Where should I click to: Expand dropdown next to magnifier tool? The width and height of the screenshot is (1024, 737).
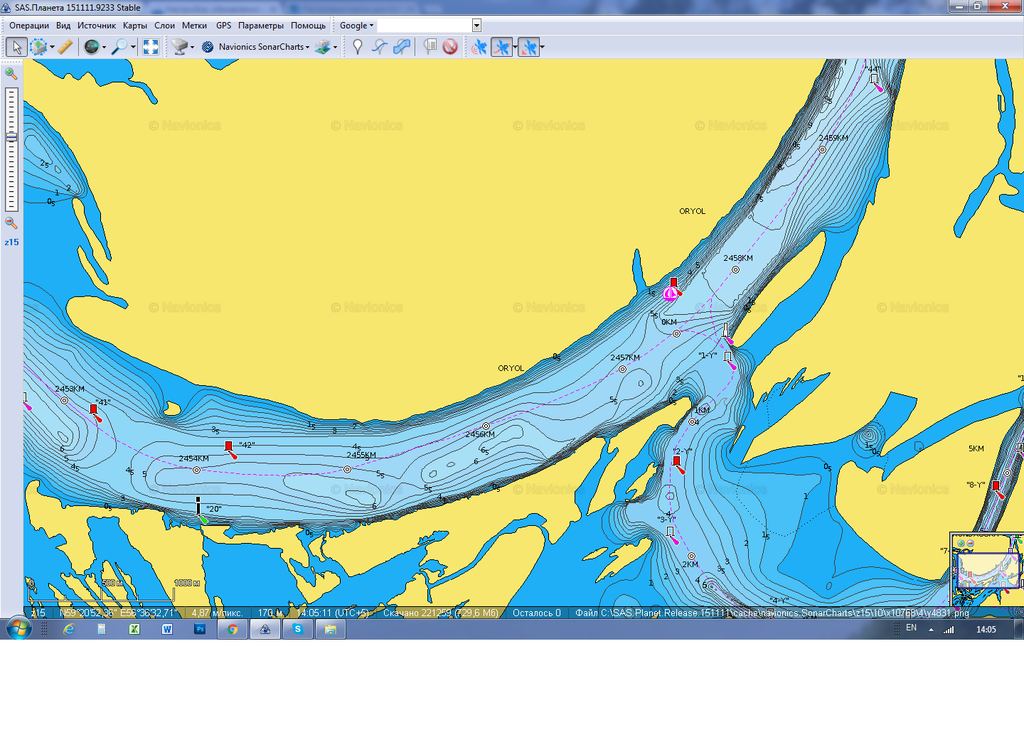133,47
